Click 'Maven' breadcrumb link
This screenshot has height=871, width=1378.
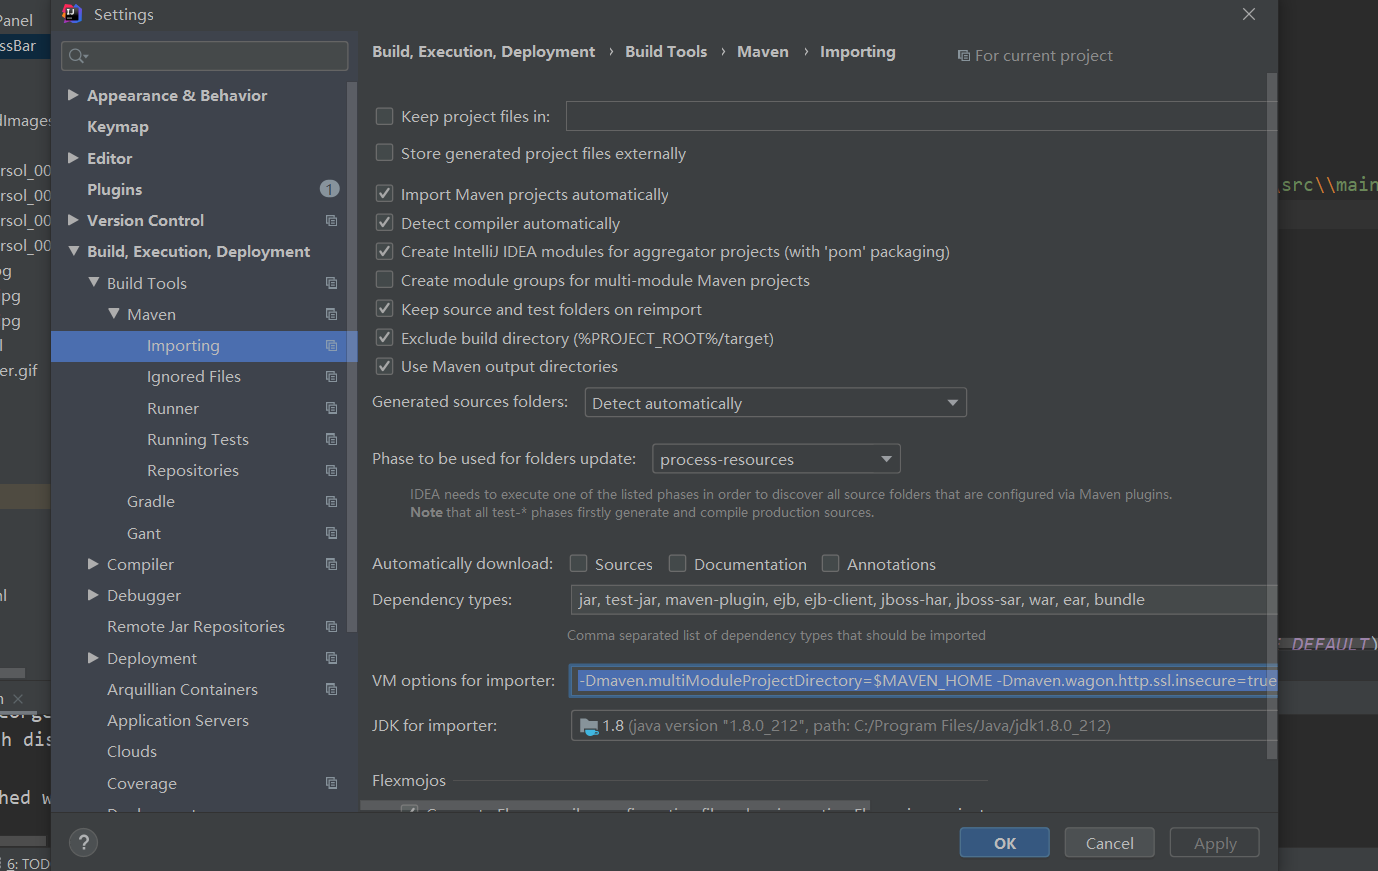coord(762,52)
